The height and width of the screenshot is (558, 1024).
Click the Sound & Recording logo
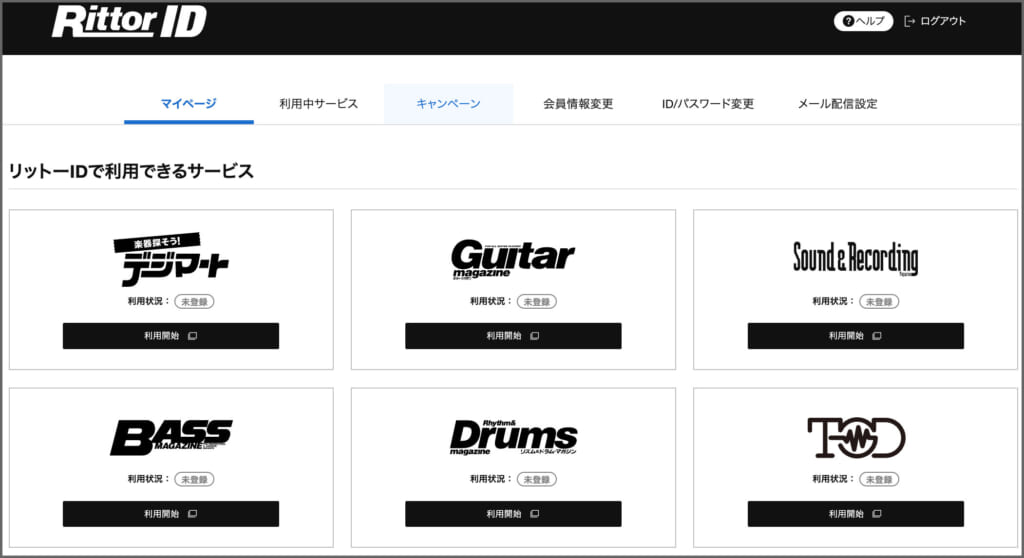855,258
